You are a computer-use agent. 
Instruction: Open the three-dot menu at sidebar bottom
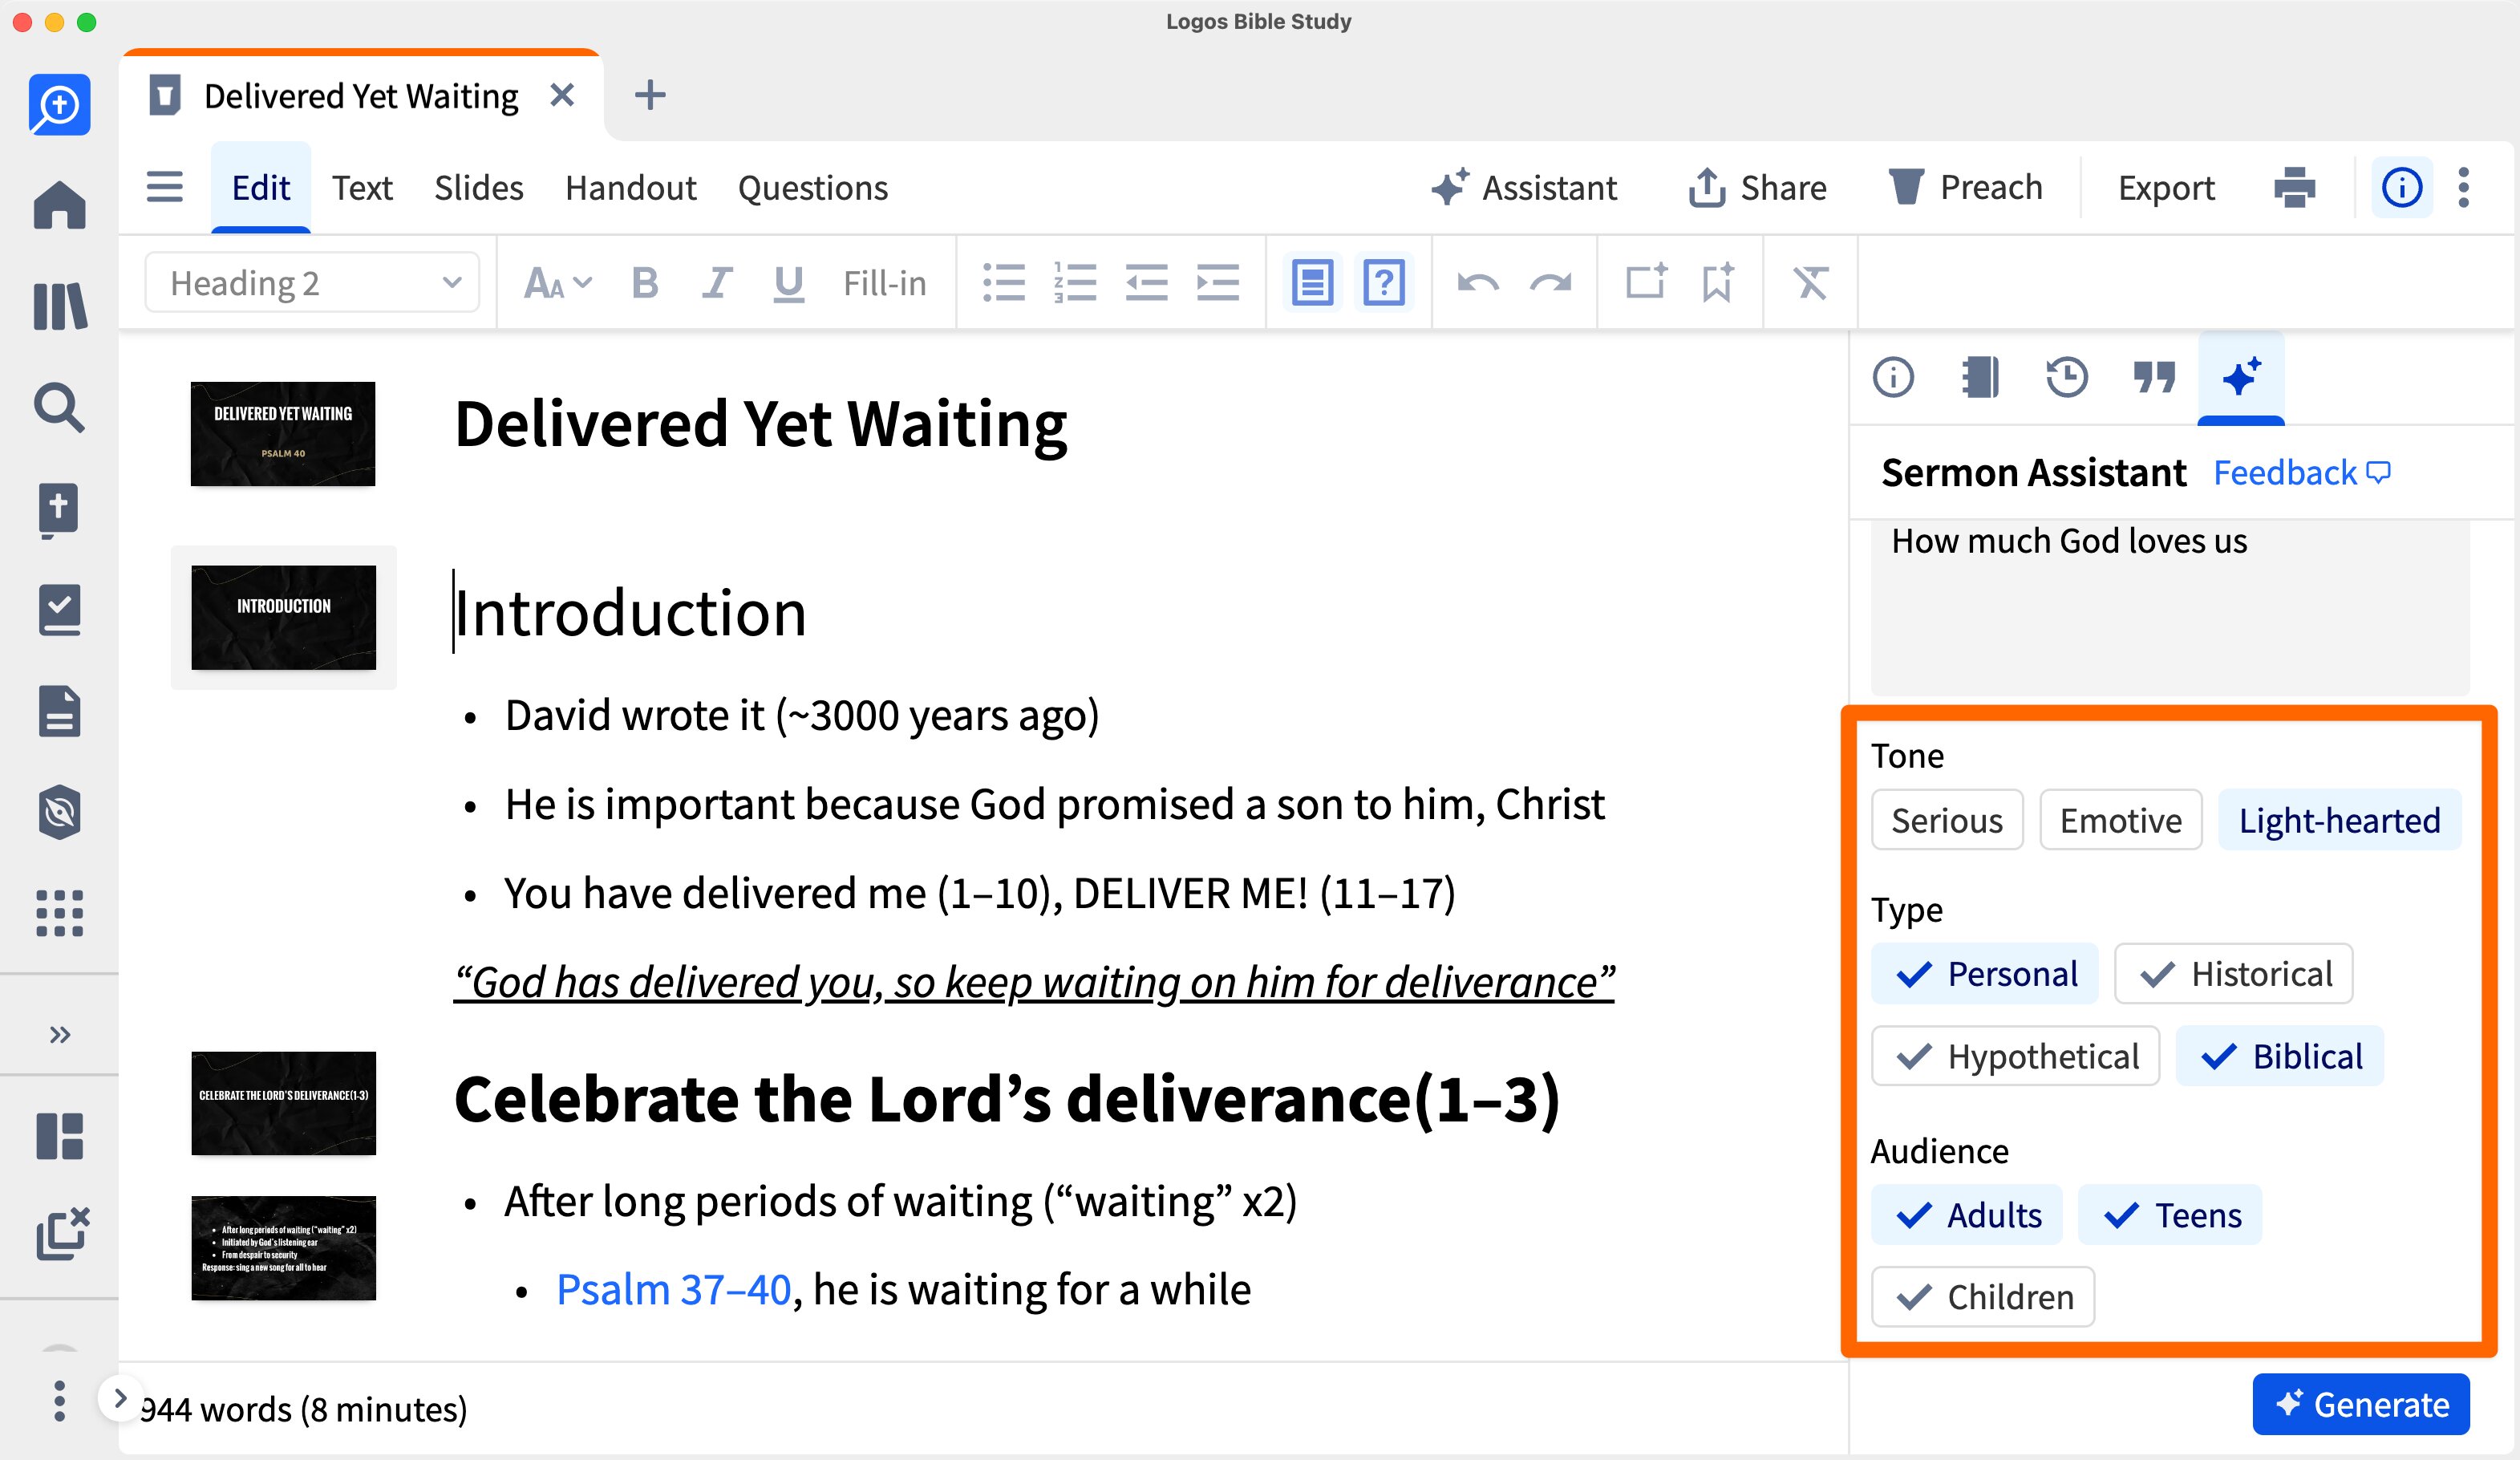point(59,1400)
